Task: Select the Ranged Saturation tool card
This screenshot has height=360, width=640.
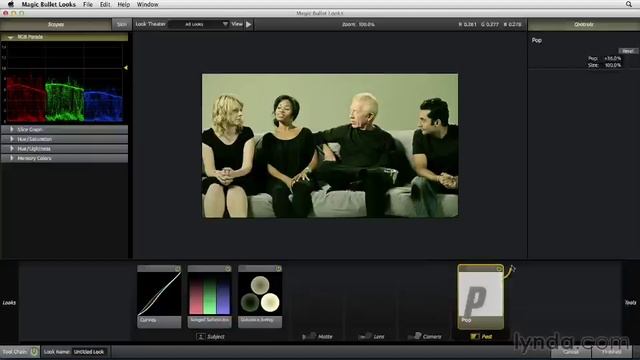Action: [x=209, y=296]
